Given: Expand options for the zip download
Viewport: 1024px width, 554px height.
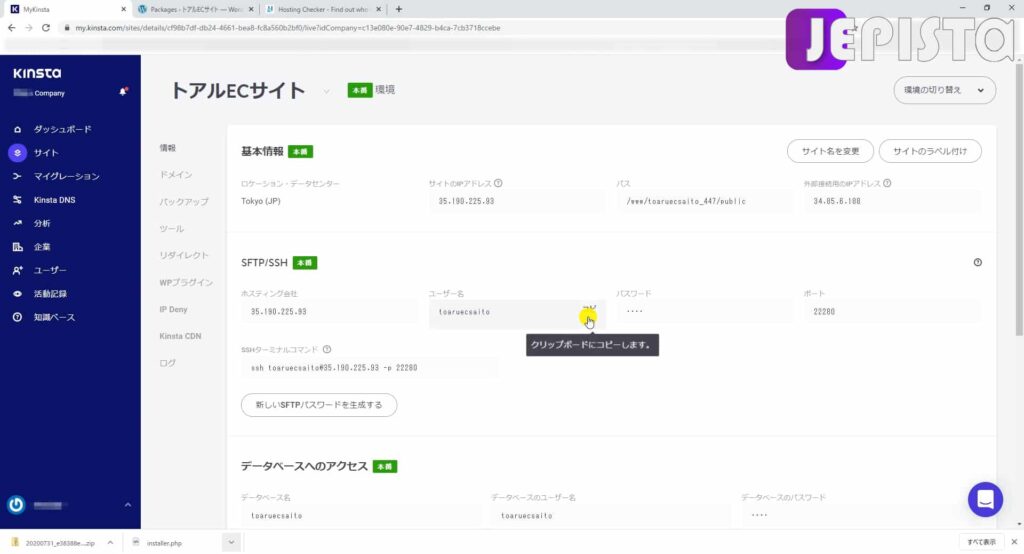Looking at the screenshot, I should click(x=110, y=542).
